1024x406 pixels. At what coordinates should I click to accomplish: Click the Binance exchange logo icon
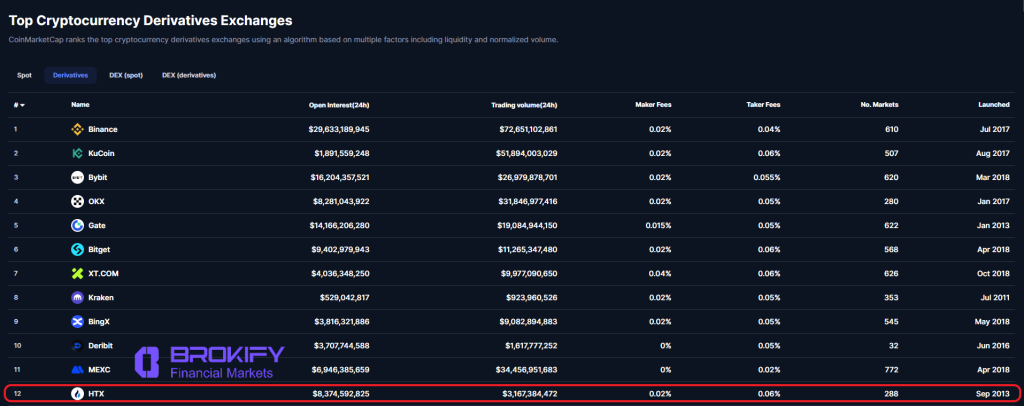point(77,129)
